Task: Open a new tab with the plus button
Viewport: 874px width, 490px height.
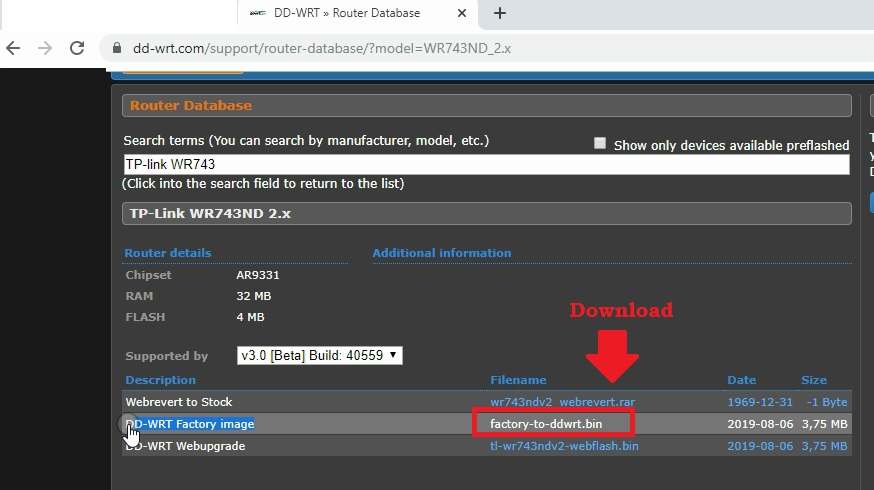Action: 500,13
